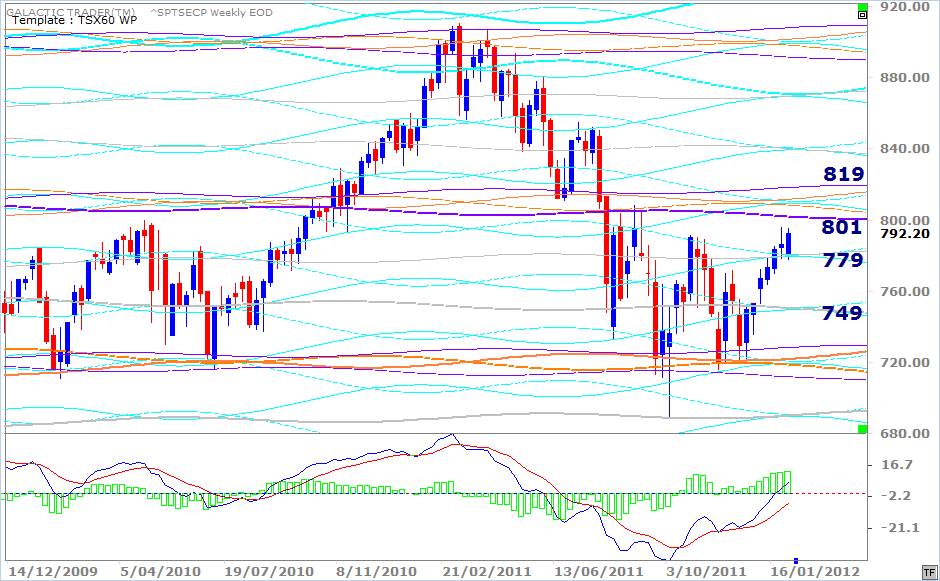Click the green square beside the 680.00 label

[863, 429]
